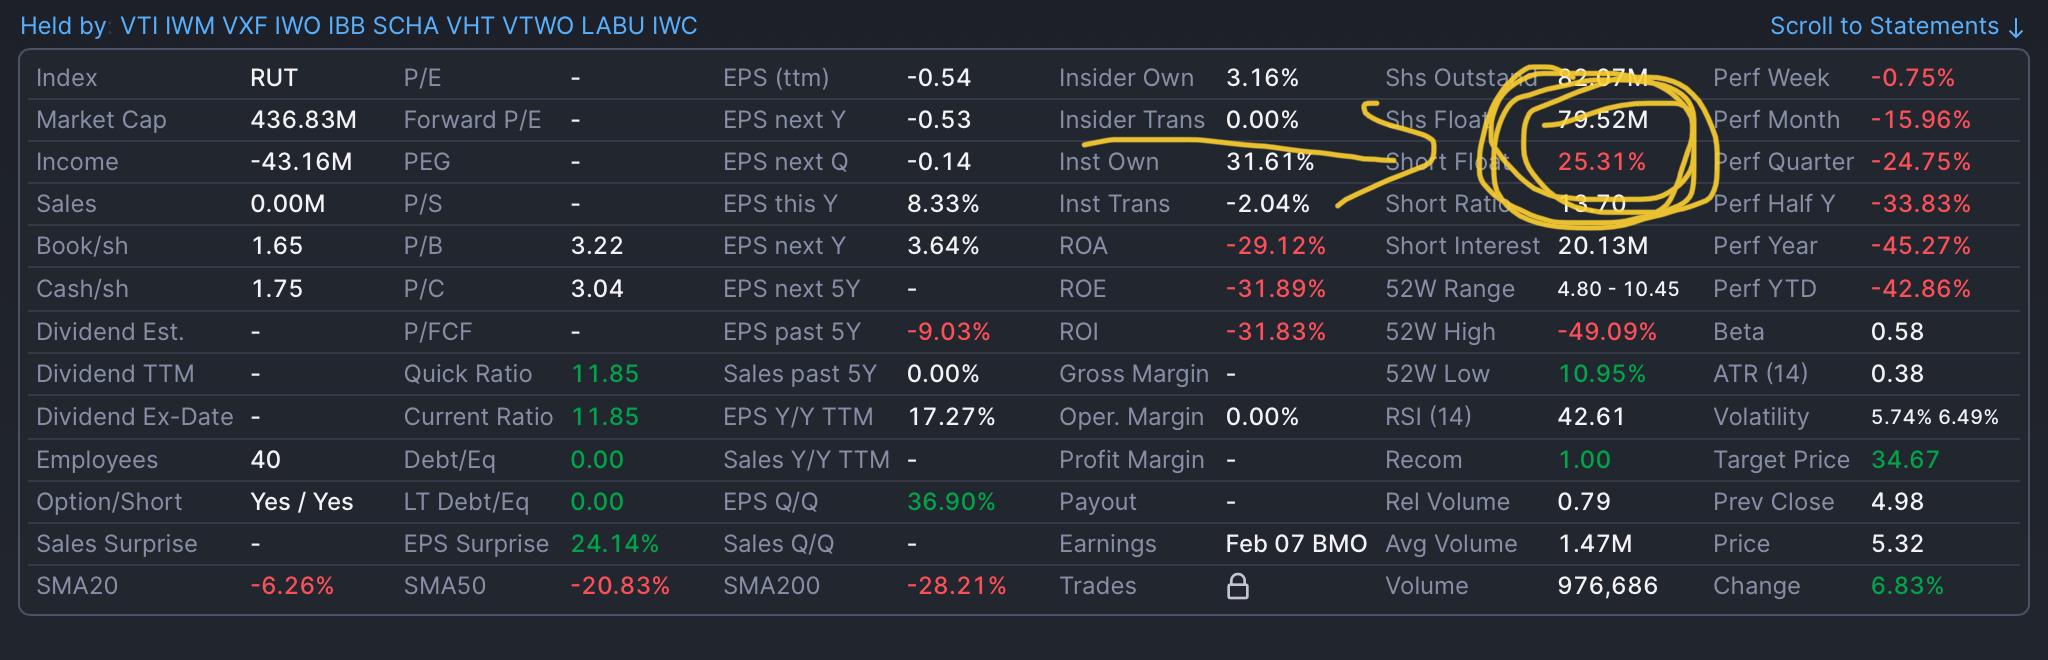Click the Target Price 34.67 value
This screenshot has height=660, width=2048.
point(1905,460)
